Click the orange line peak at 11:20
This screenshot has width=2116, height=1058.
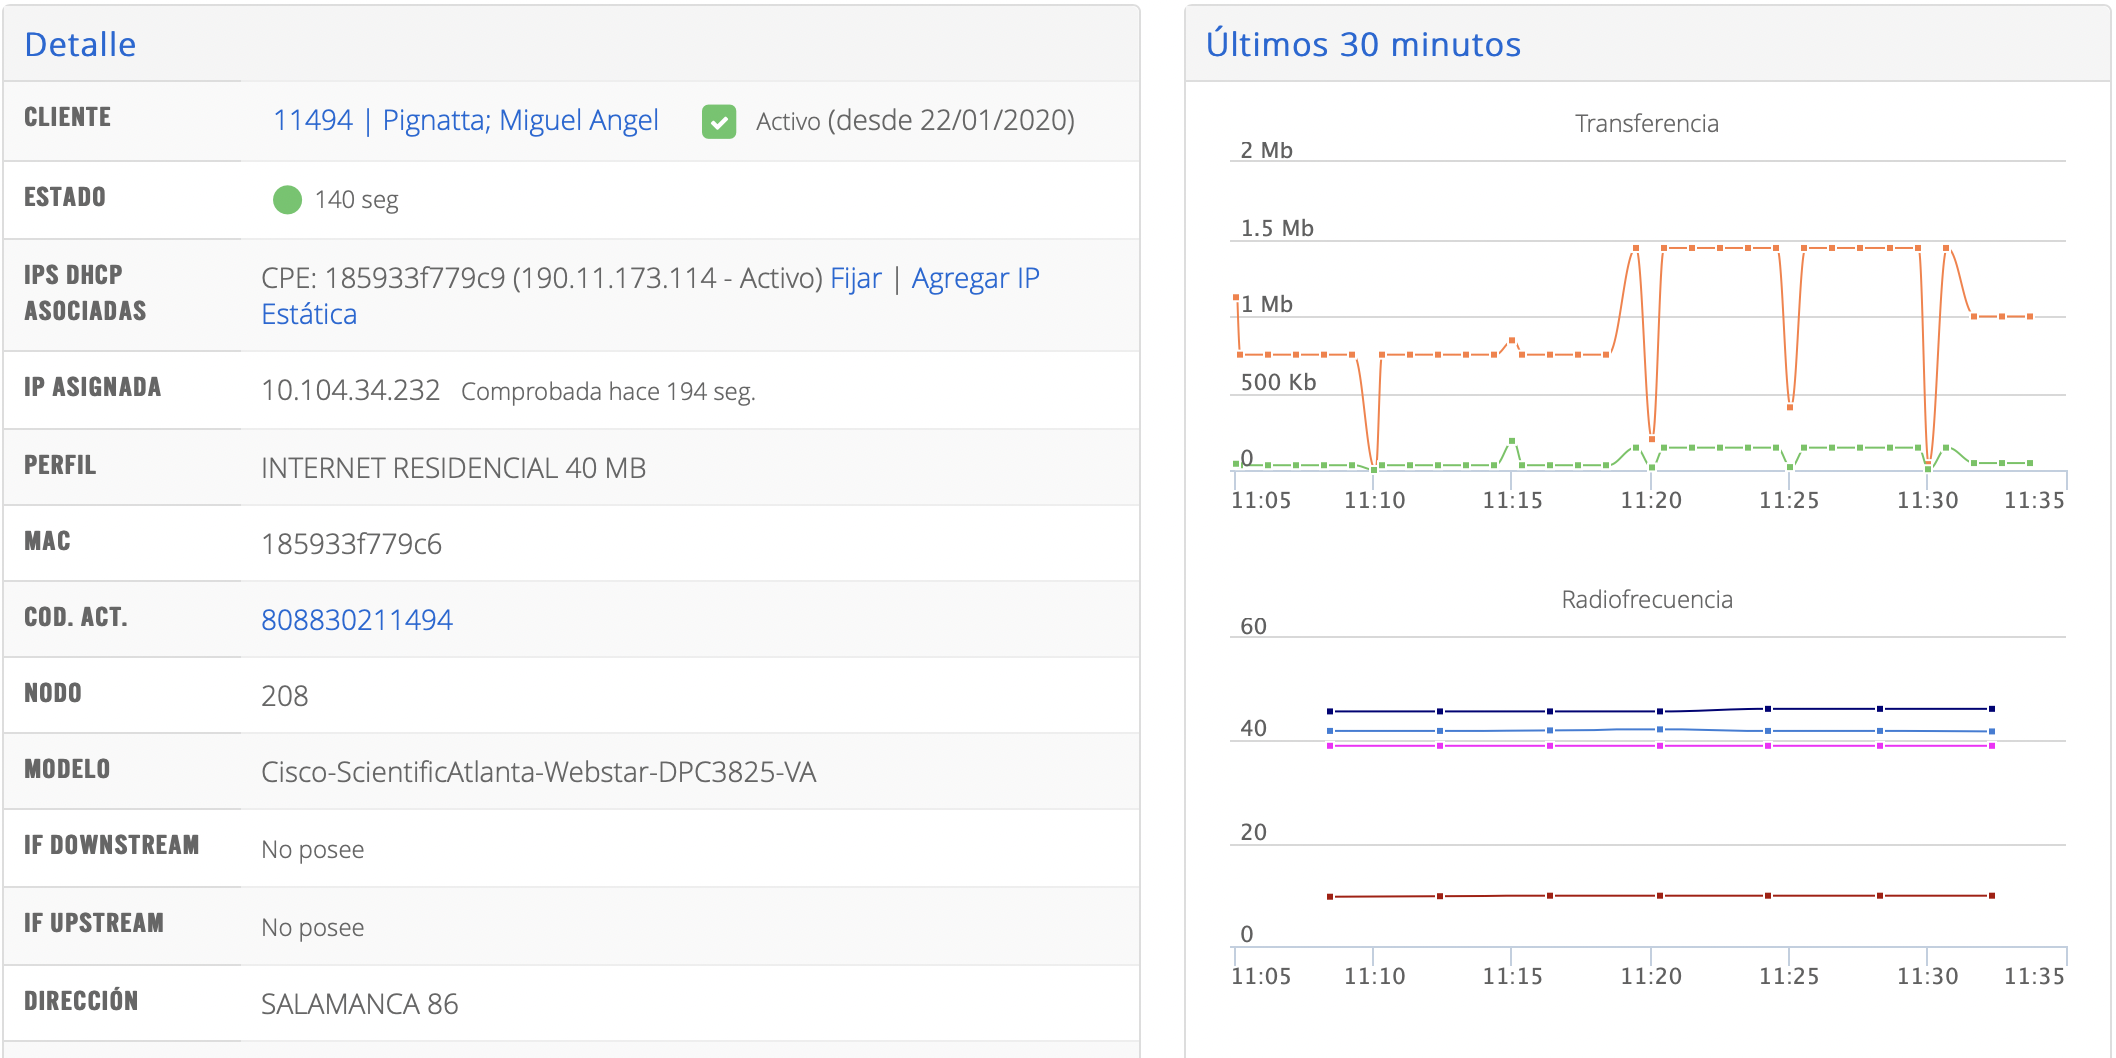(x=1636, y=248)
